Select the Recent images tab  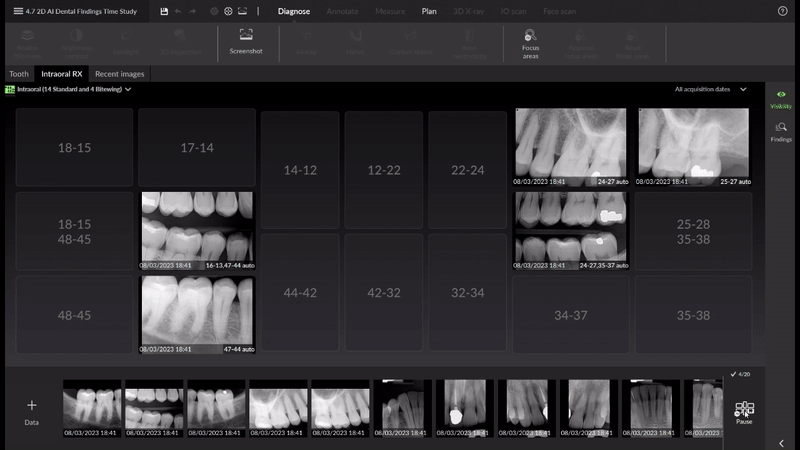[x=119, y=74]
